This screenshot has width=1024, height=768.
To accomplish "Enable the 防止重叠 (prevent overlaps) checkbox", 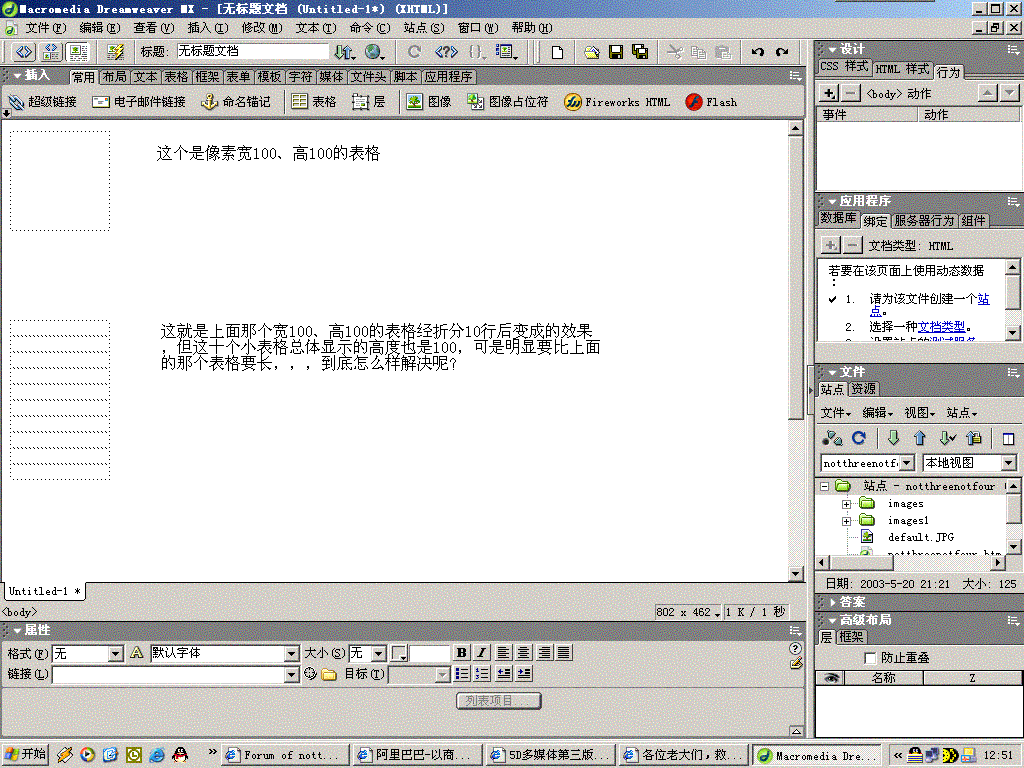I will click(870, 657).
